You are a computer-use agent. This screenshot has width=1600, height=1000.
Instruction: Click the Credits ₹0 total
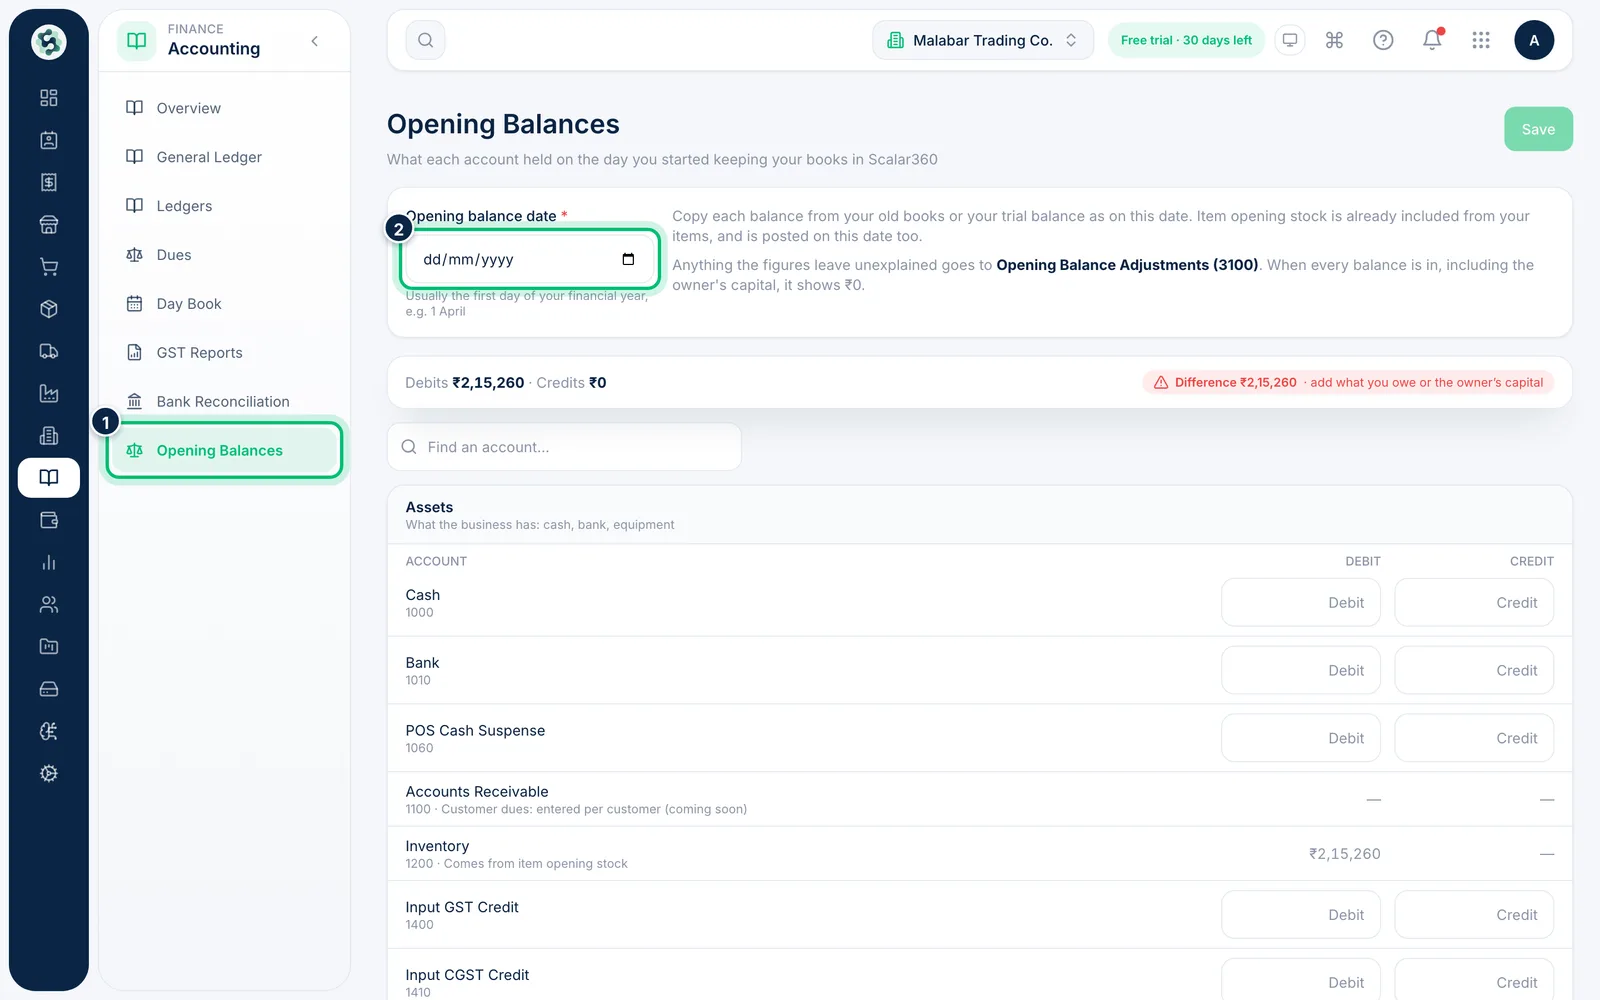pos(571,383)
